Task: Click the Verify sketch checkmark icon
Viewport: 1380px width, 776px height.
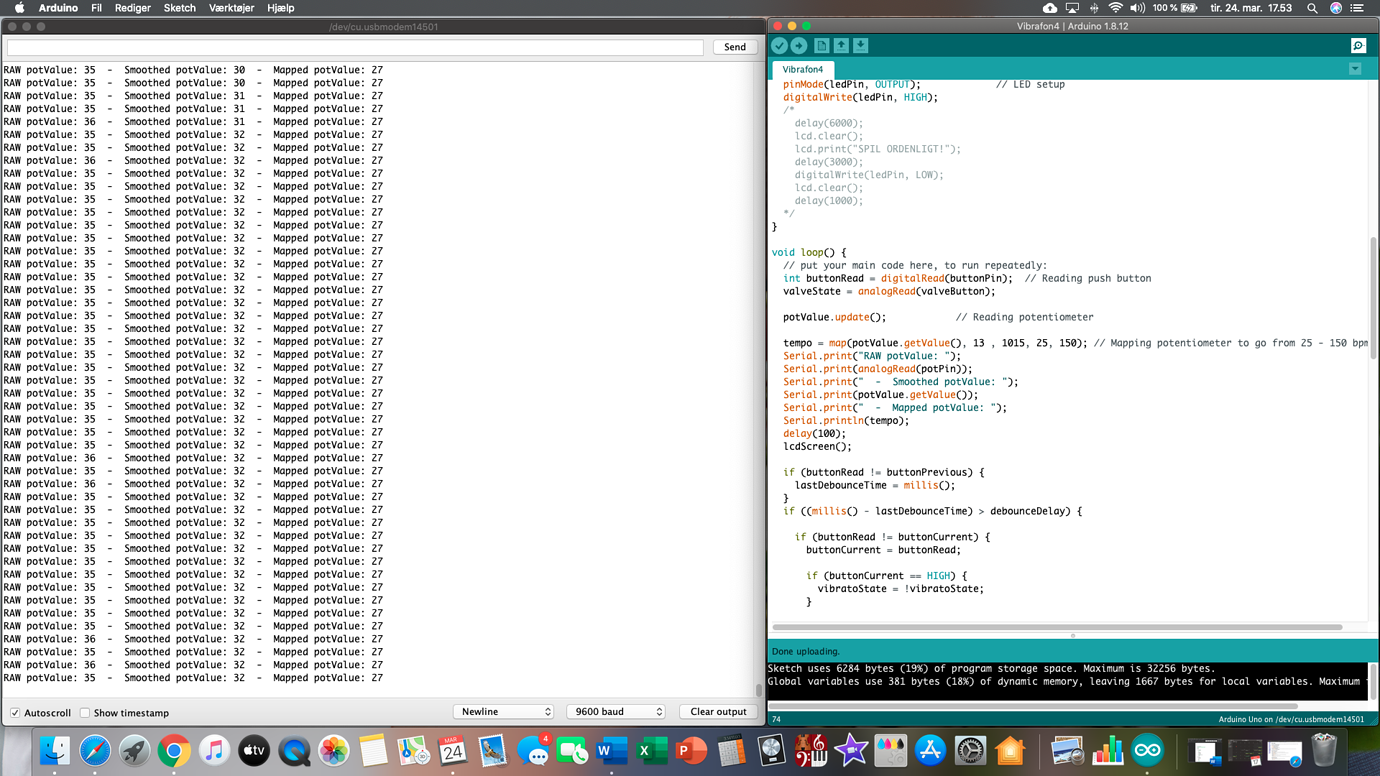Action: (x=779, y=46)
